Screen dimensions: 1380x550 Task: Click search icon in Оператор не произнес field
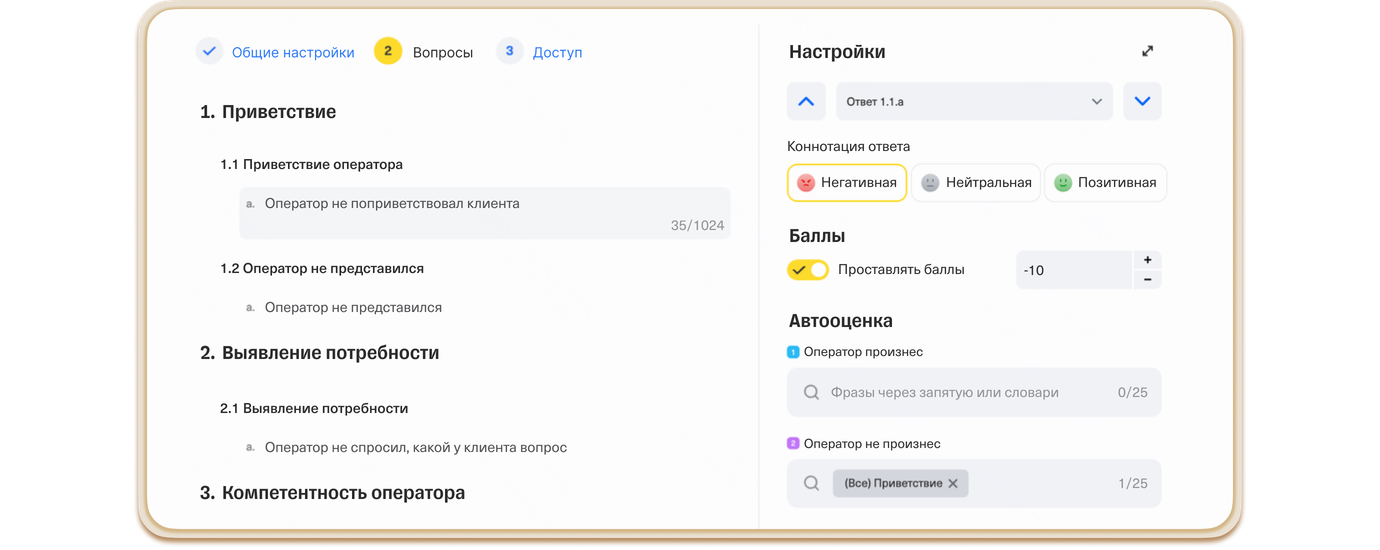[x=812, y=484]
